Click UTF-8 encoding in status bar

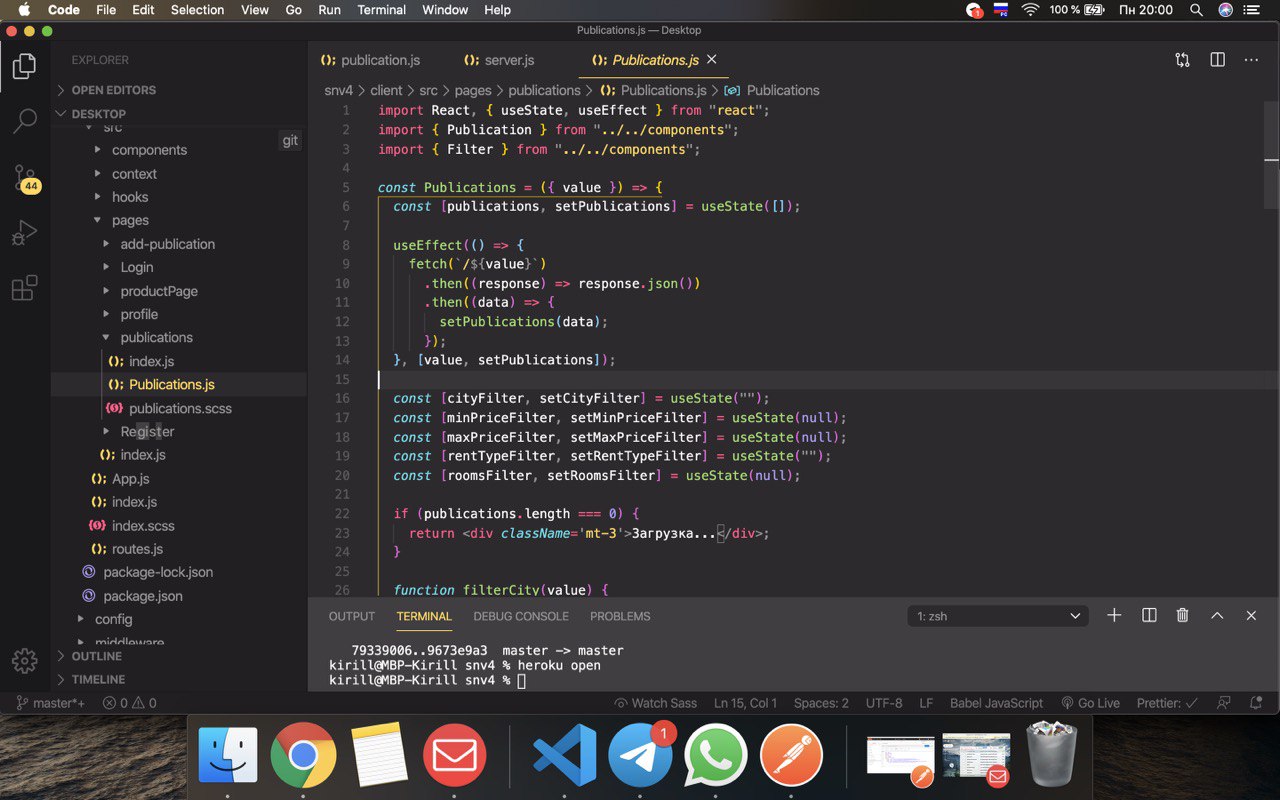pos(884,703)
